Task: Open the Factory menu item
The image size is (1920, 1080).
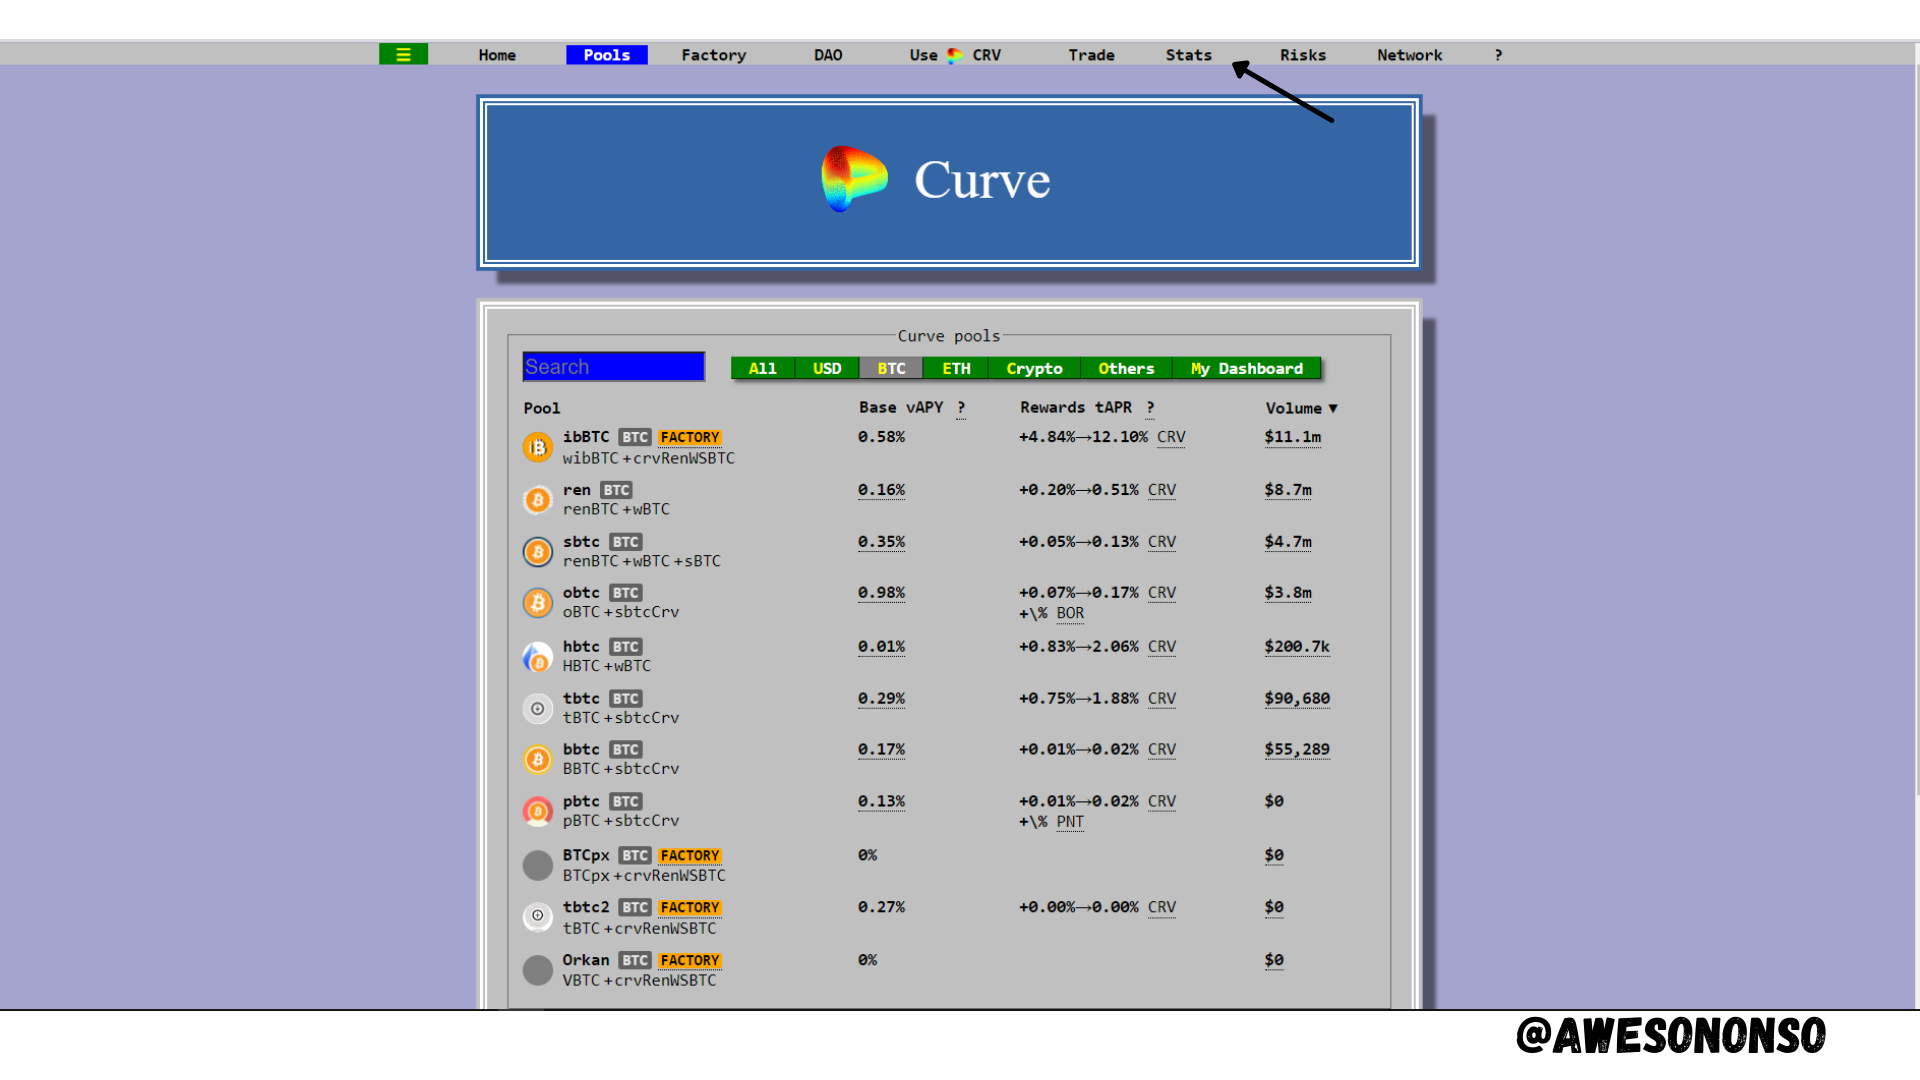Action: point(714,56)
